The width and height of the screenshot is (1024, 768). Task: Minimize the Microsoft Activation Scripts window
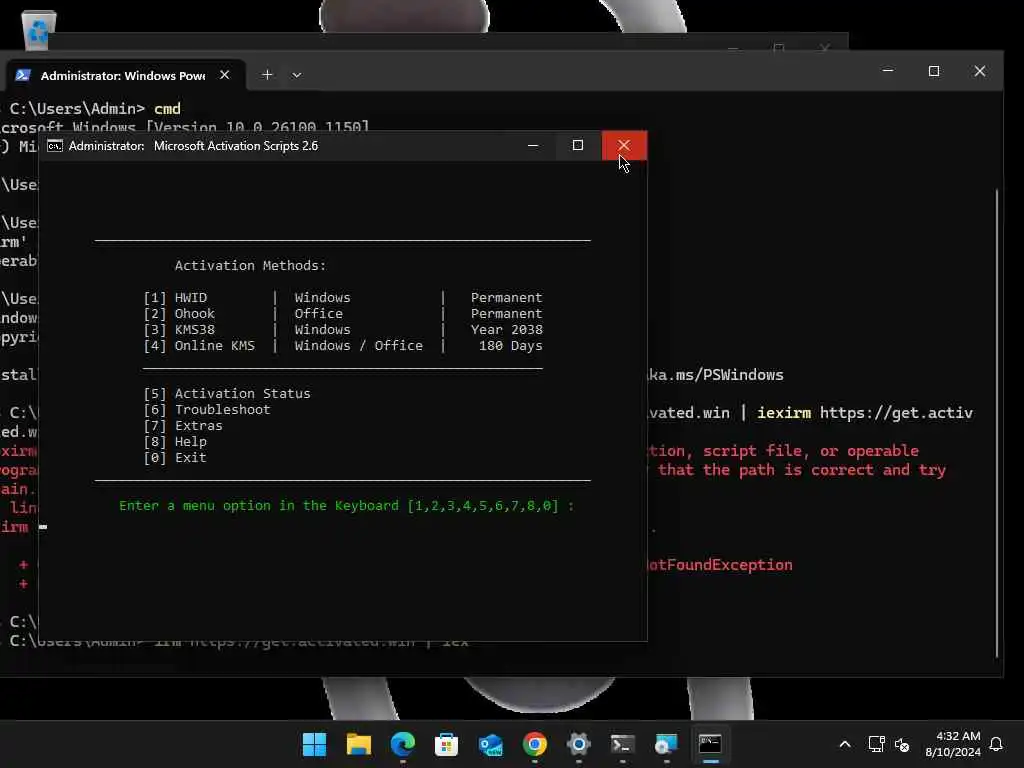pyautogui.click(x=533, y=146)
